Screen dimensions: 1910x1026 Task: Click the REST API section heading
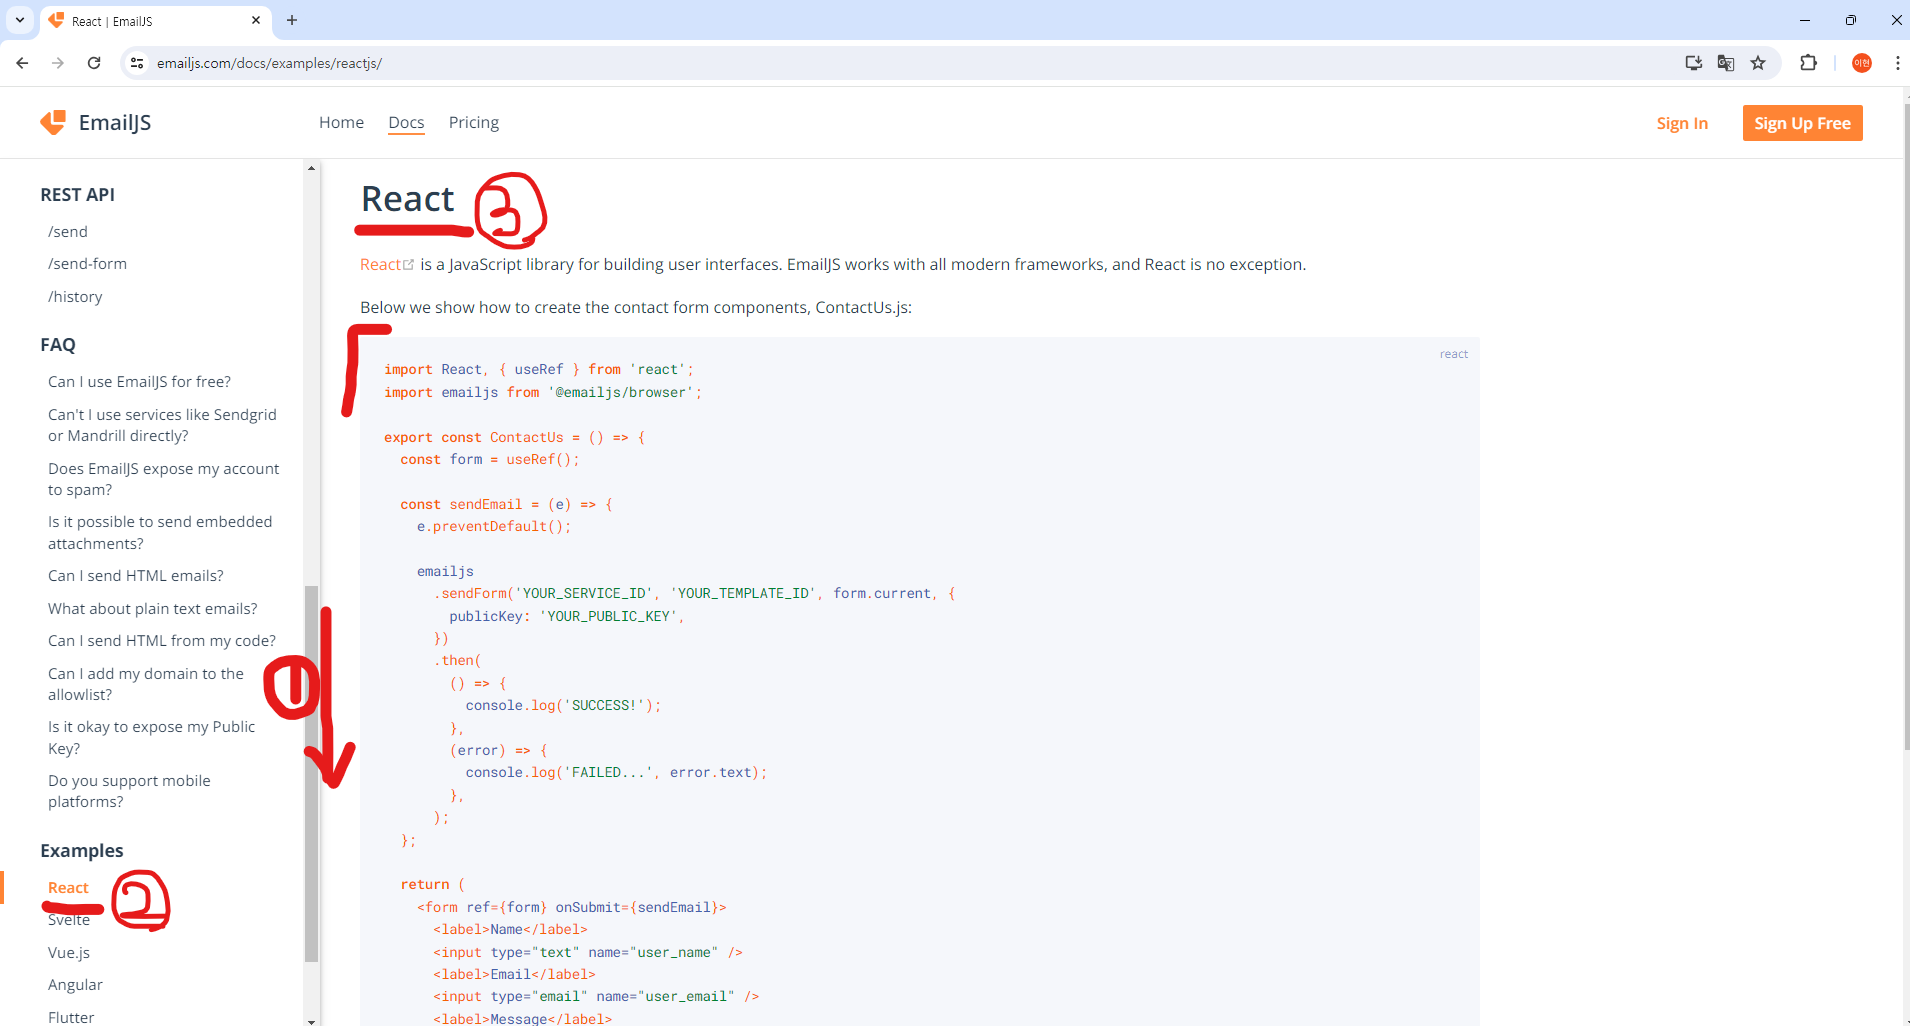coord(77,195)
